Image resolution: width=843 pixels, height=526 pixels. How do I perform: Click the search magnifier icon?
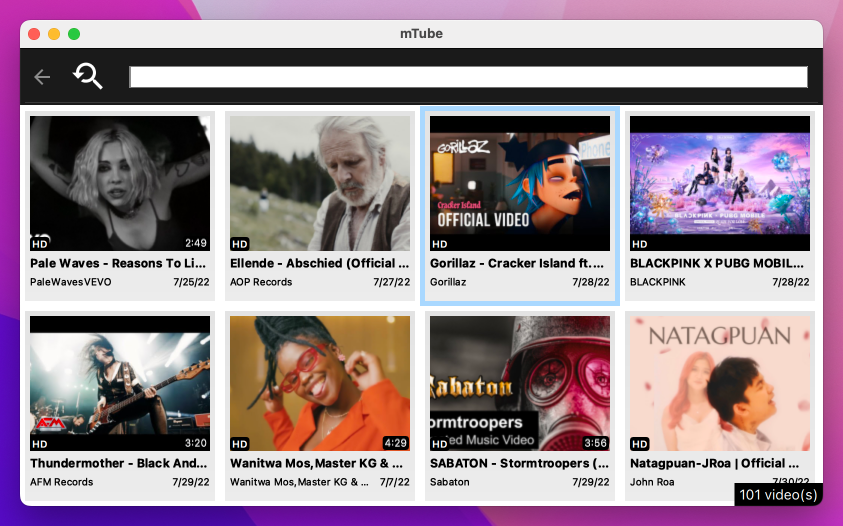(88, 76)
